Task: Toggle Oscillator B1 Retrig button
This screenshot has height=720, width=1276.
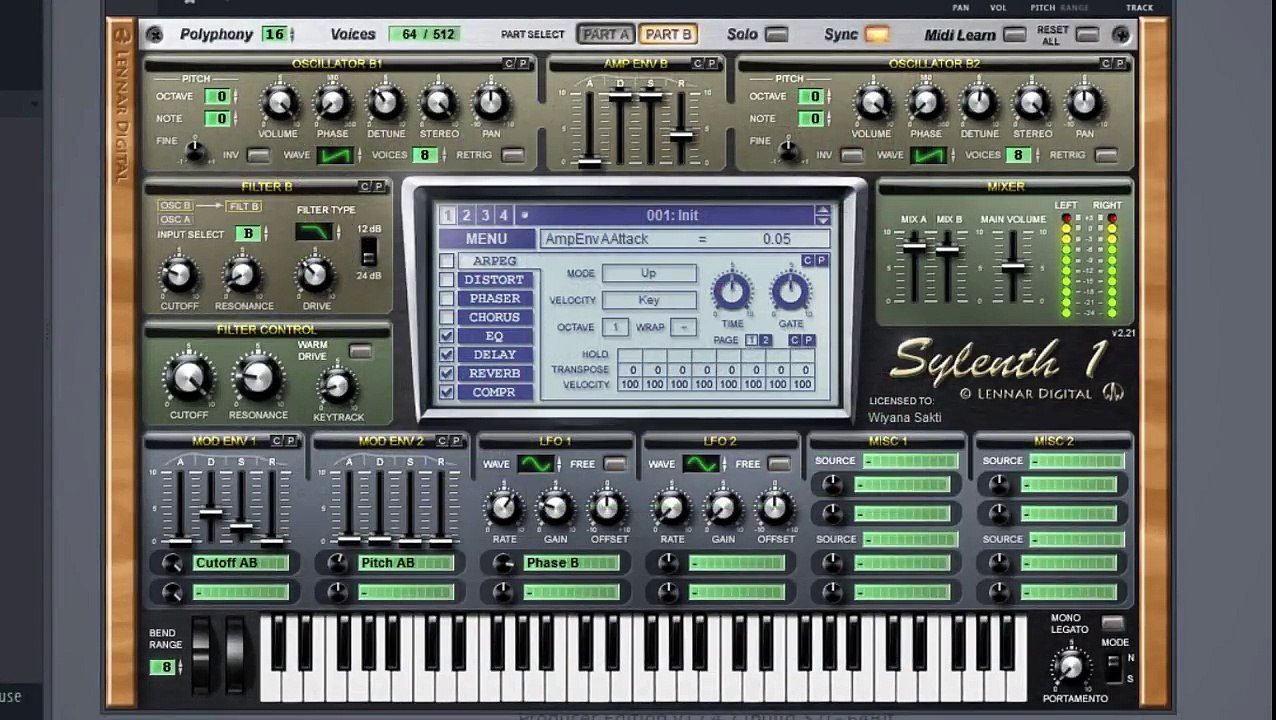Action: tap(513, 155)
